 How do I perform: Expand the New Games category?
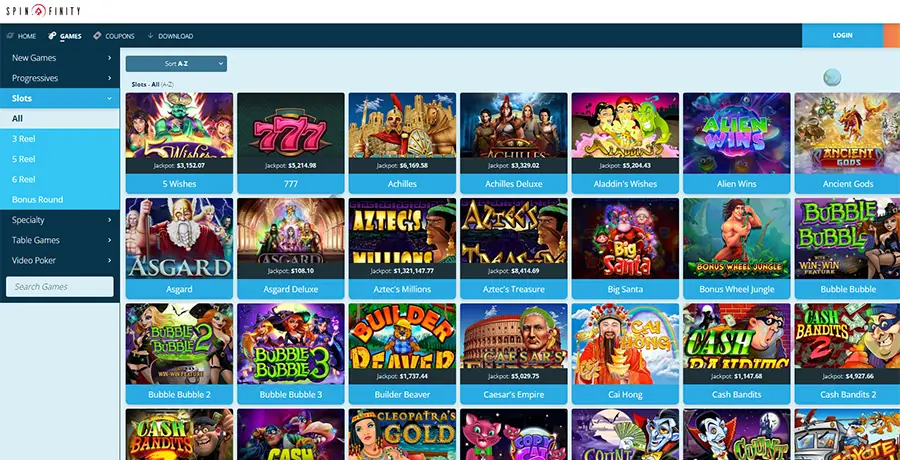[x=60, y=57]
